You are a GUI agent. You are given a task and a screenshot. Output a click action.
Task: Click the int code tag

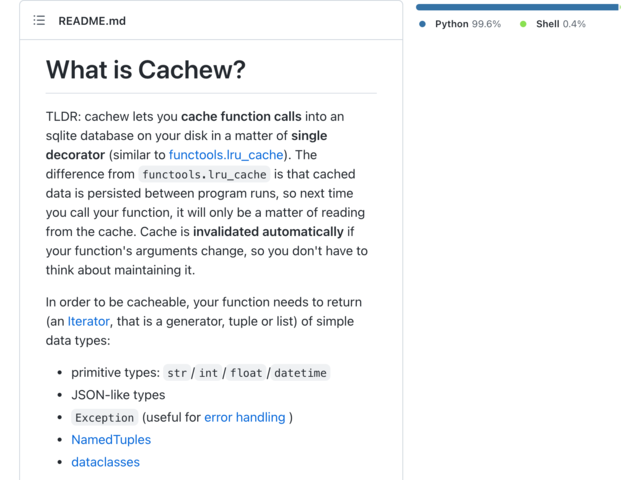208,373
